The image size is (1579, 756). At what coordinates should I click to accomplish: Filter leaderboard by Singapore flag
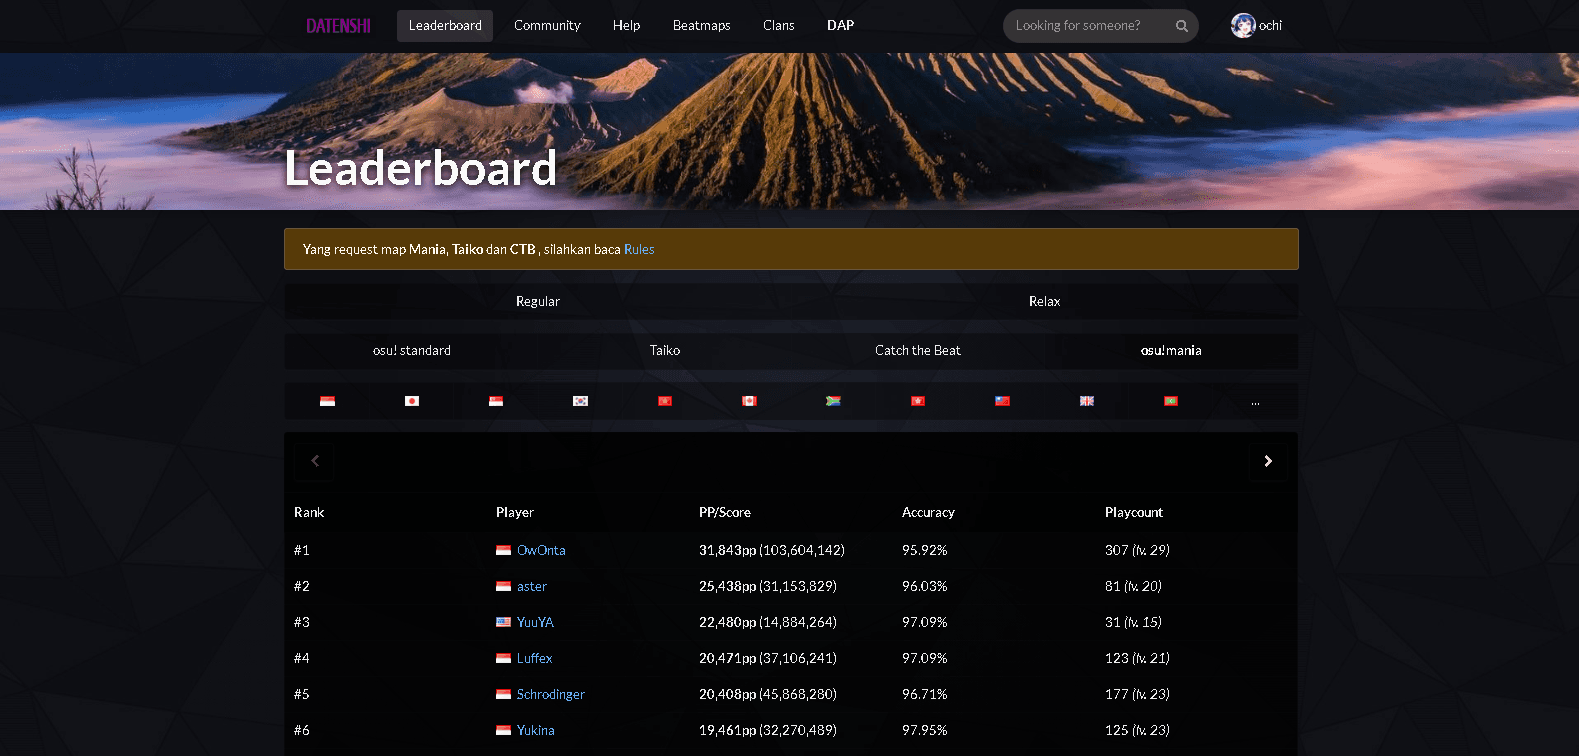point(496,401)
